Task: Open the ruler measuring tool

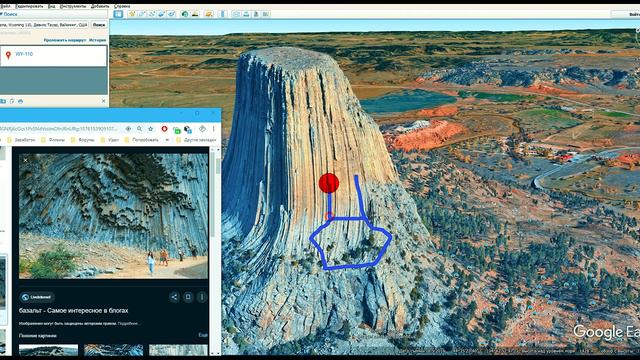Action: point(222,14)
